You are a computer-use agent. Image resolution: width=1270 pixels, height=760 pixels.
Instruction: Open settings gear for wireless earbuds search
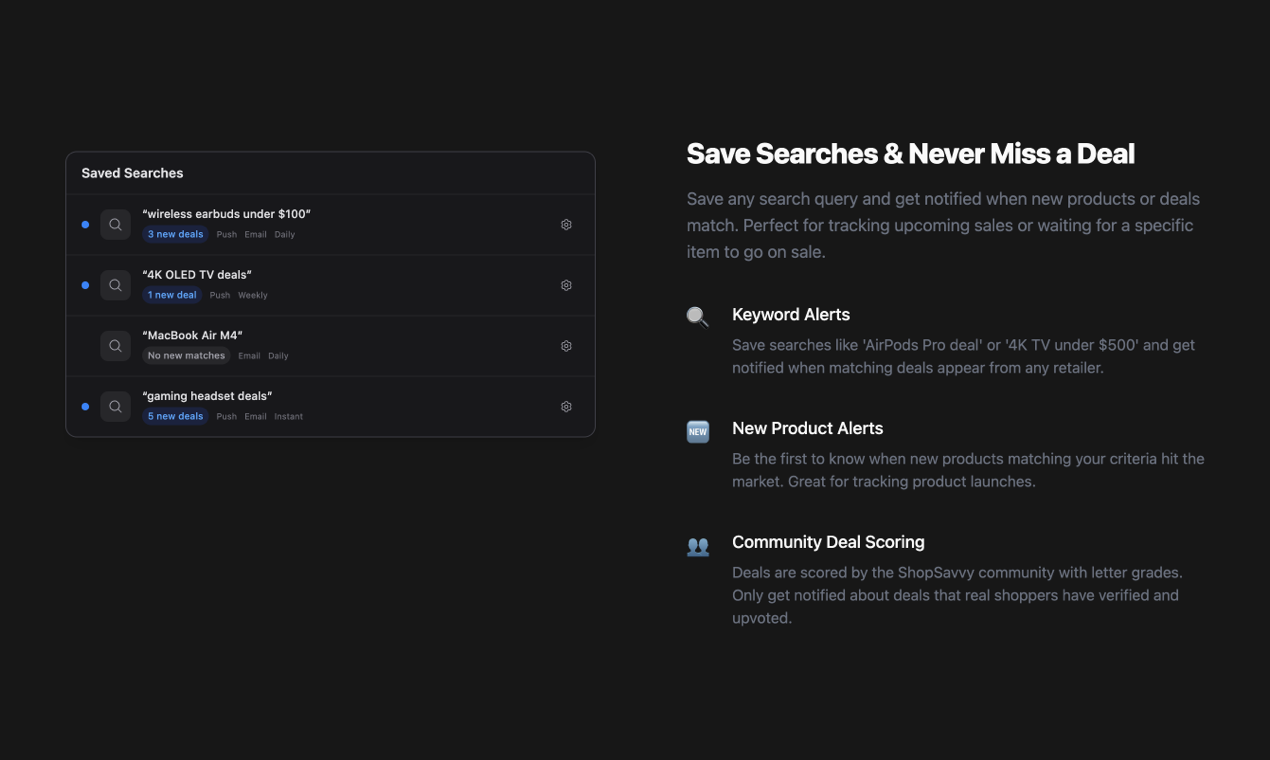point(566,225)
